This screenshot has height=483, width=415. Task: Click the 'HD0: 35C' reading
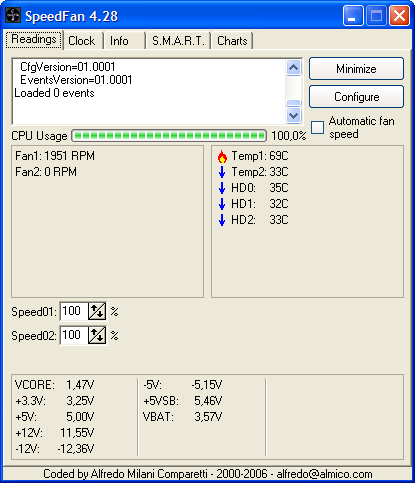click(x=260, y=188)
